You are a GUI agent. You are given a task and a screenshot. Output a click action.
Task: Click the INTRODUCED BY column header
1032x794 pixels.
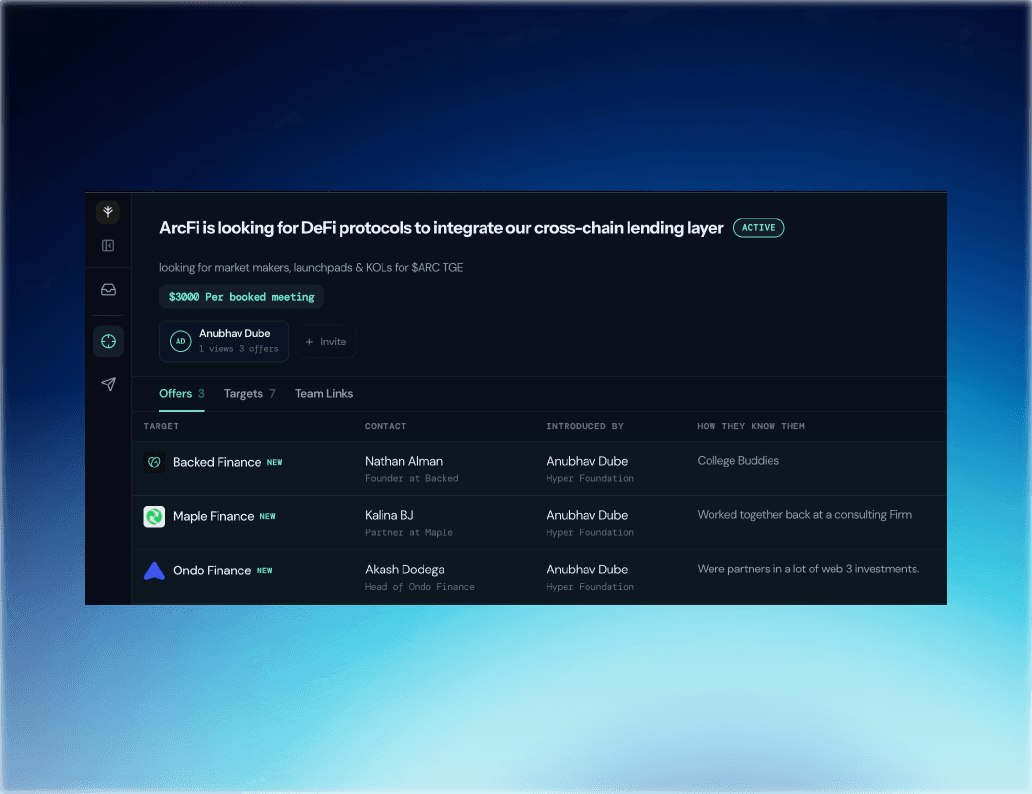(x=584, y=427)
